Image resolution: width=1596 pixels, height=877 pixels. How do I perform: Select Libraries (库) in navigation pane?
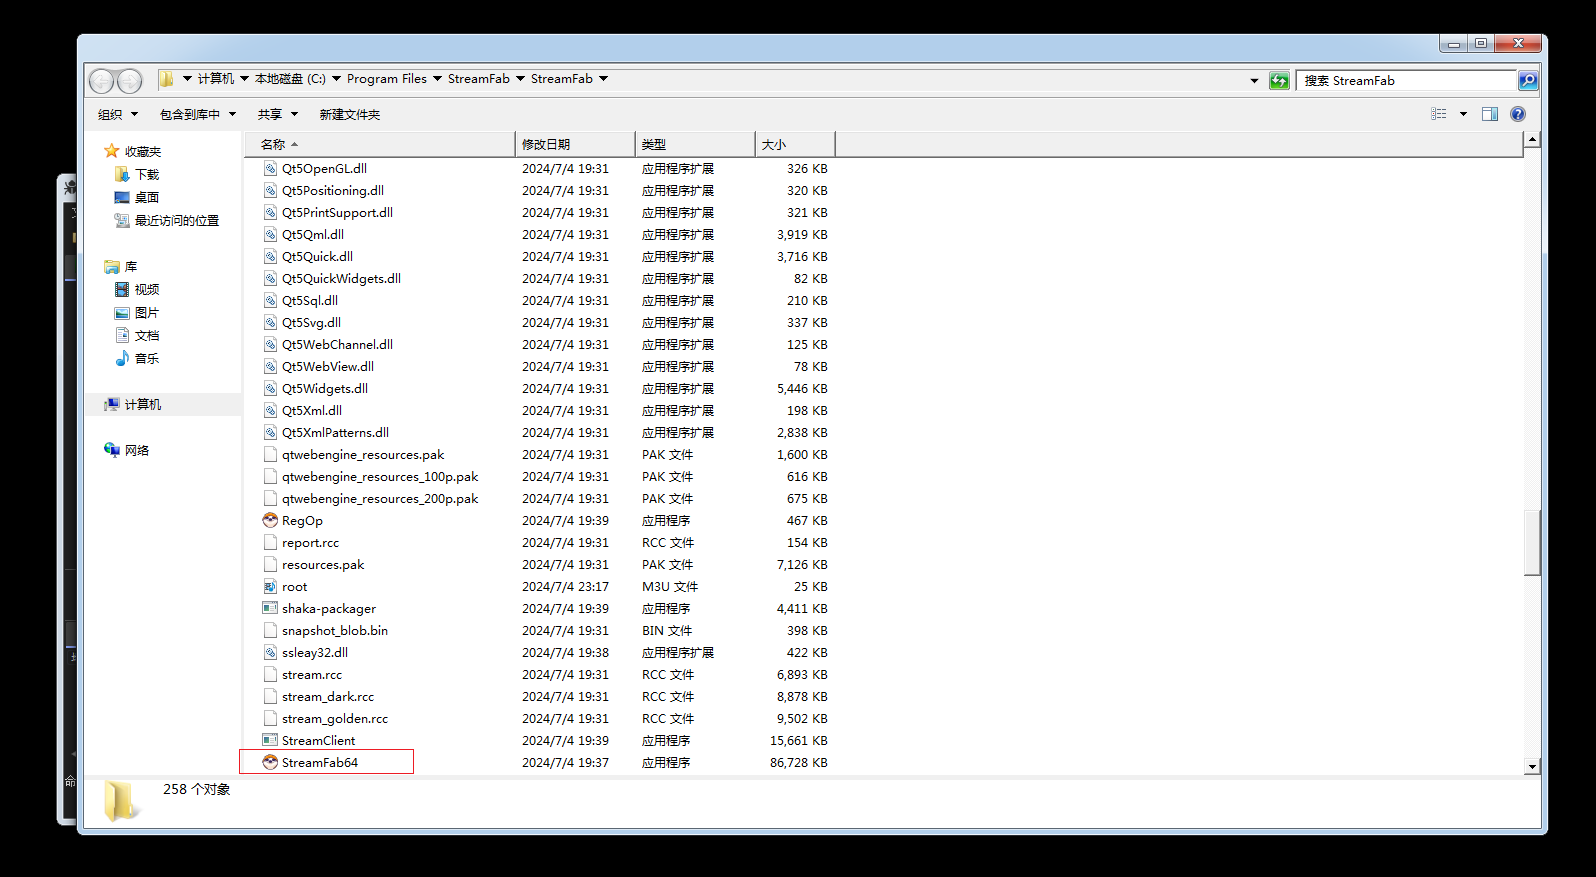click(x=121, y=266)
